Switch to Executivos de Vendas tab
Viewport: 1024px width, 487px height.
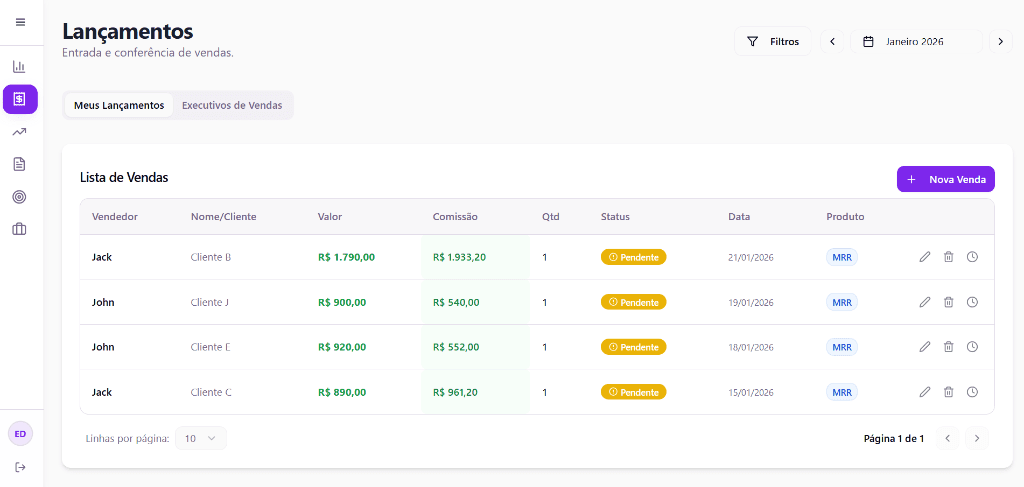click(232, 105)
